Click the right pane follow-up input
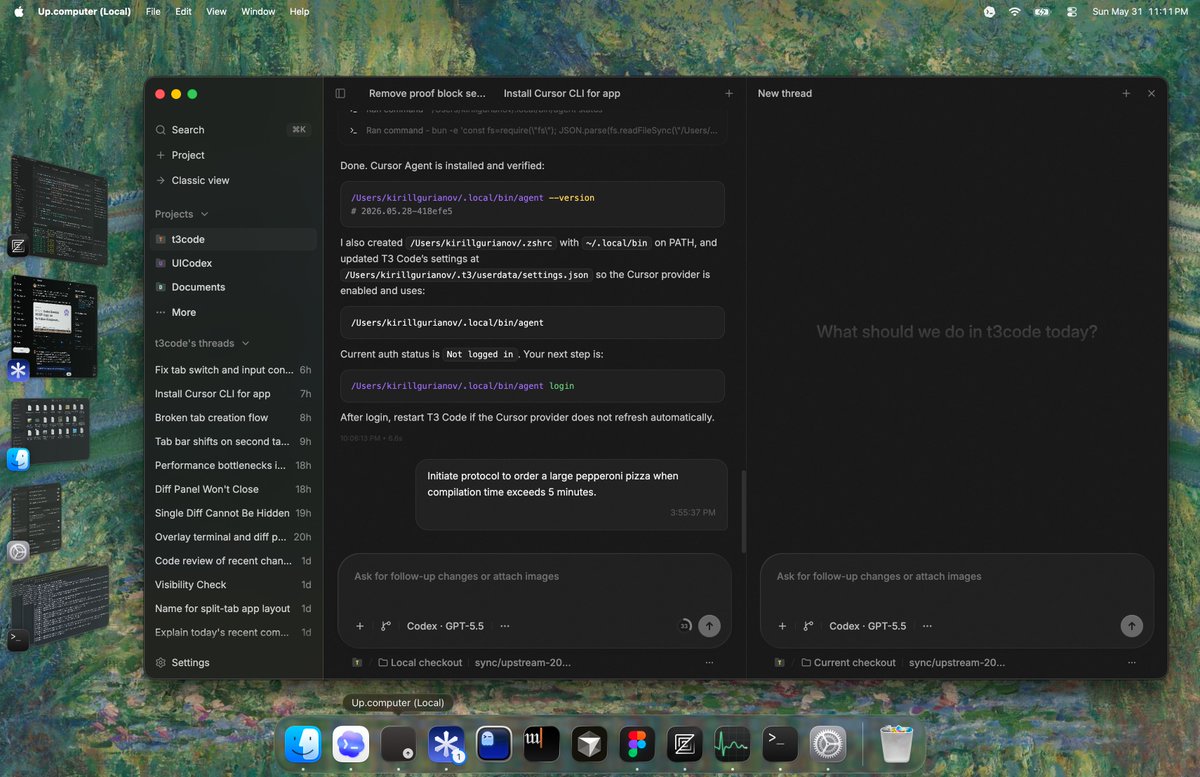Image resolution: width=1200 pixels, height=777 pixels. click(957, 577)
